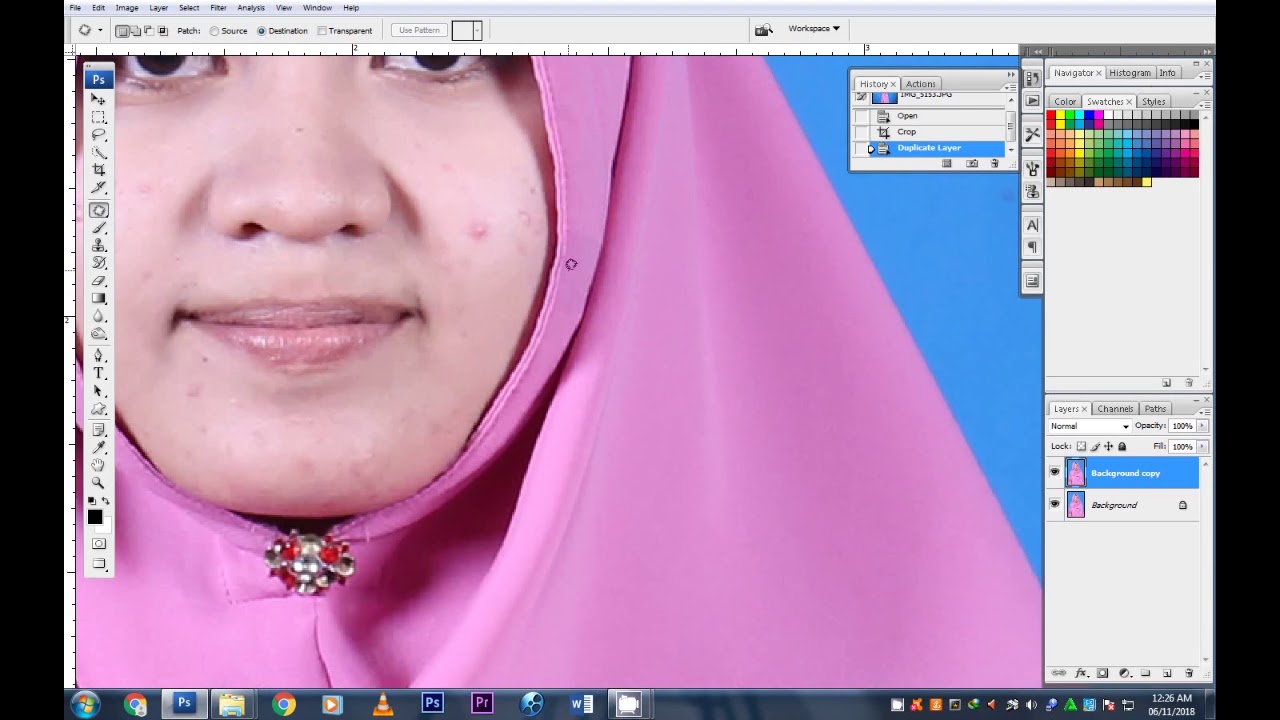
Task: Enable the Transparent checkbox
Action: click(322, 31)
